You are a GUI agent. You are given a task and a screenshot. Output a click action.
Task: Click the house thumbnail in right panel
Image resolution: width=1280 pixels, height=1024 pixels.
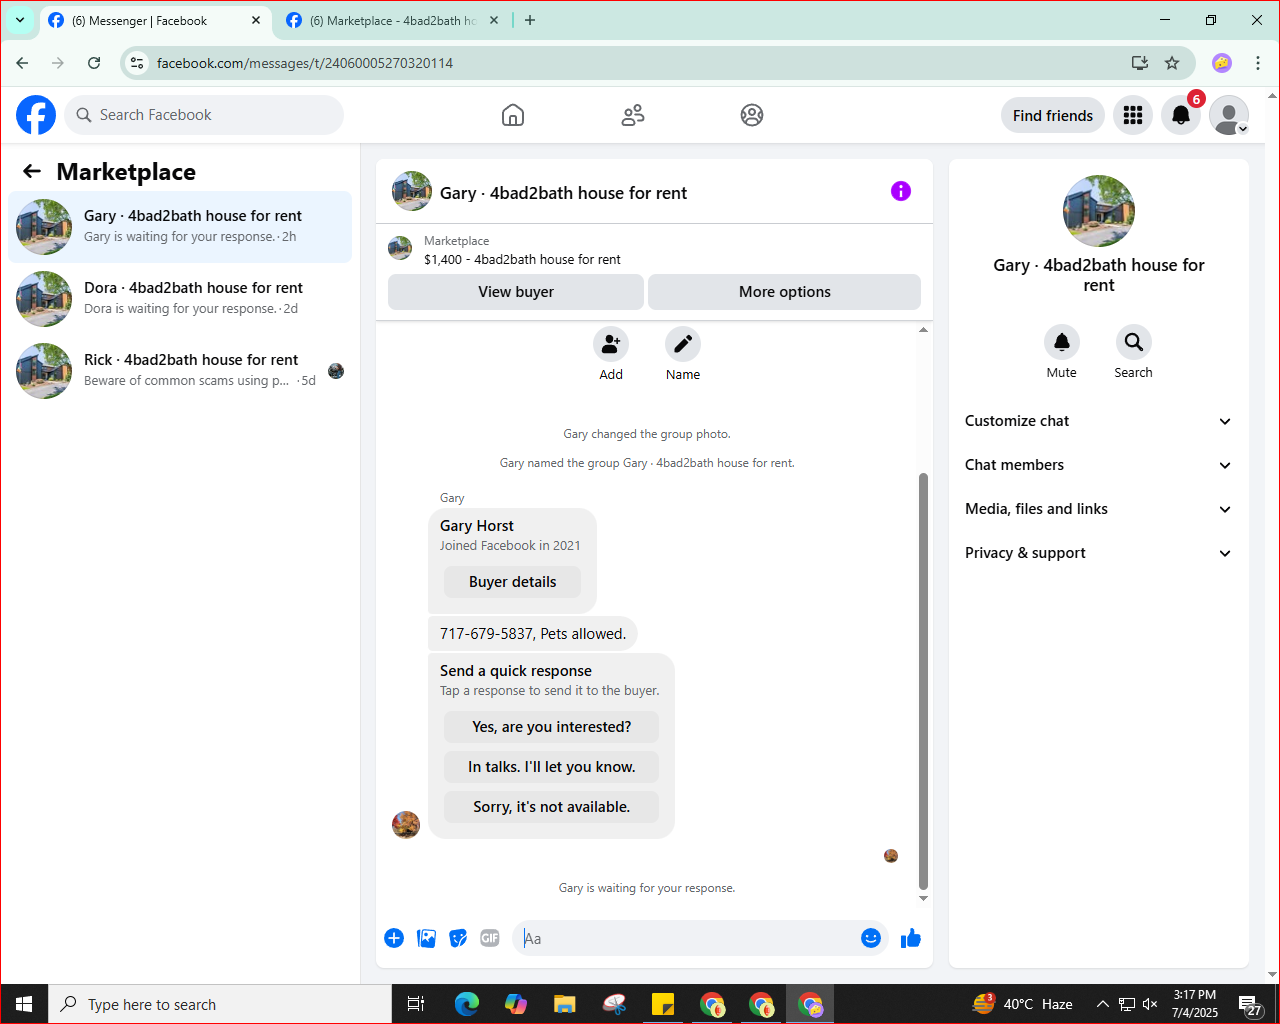coord(1099,211)
